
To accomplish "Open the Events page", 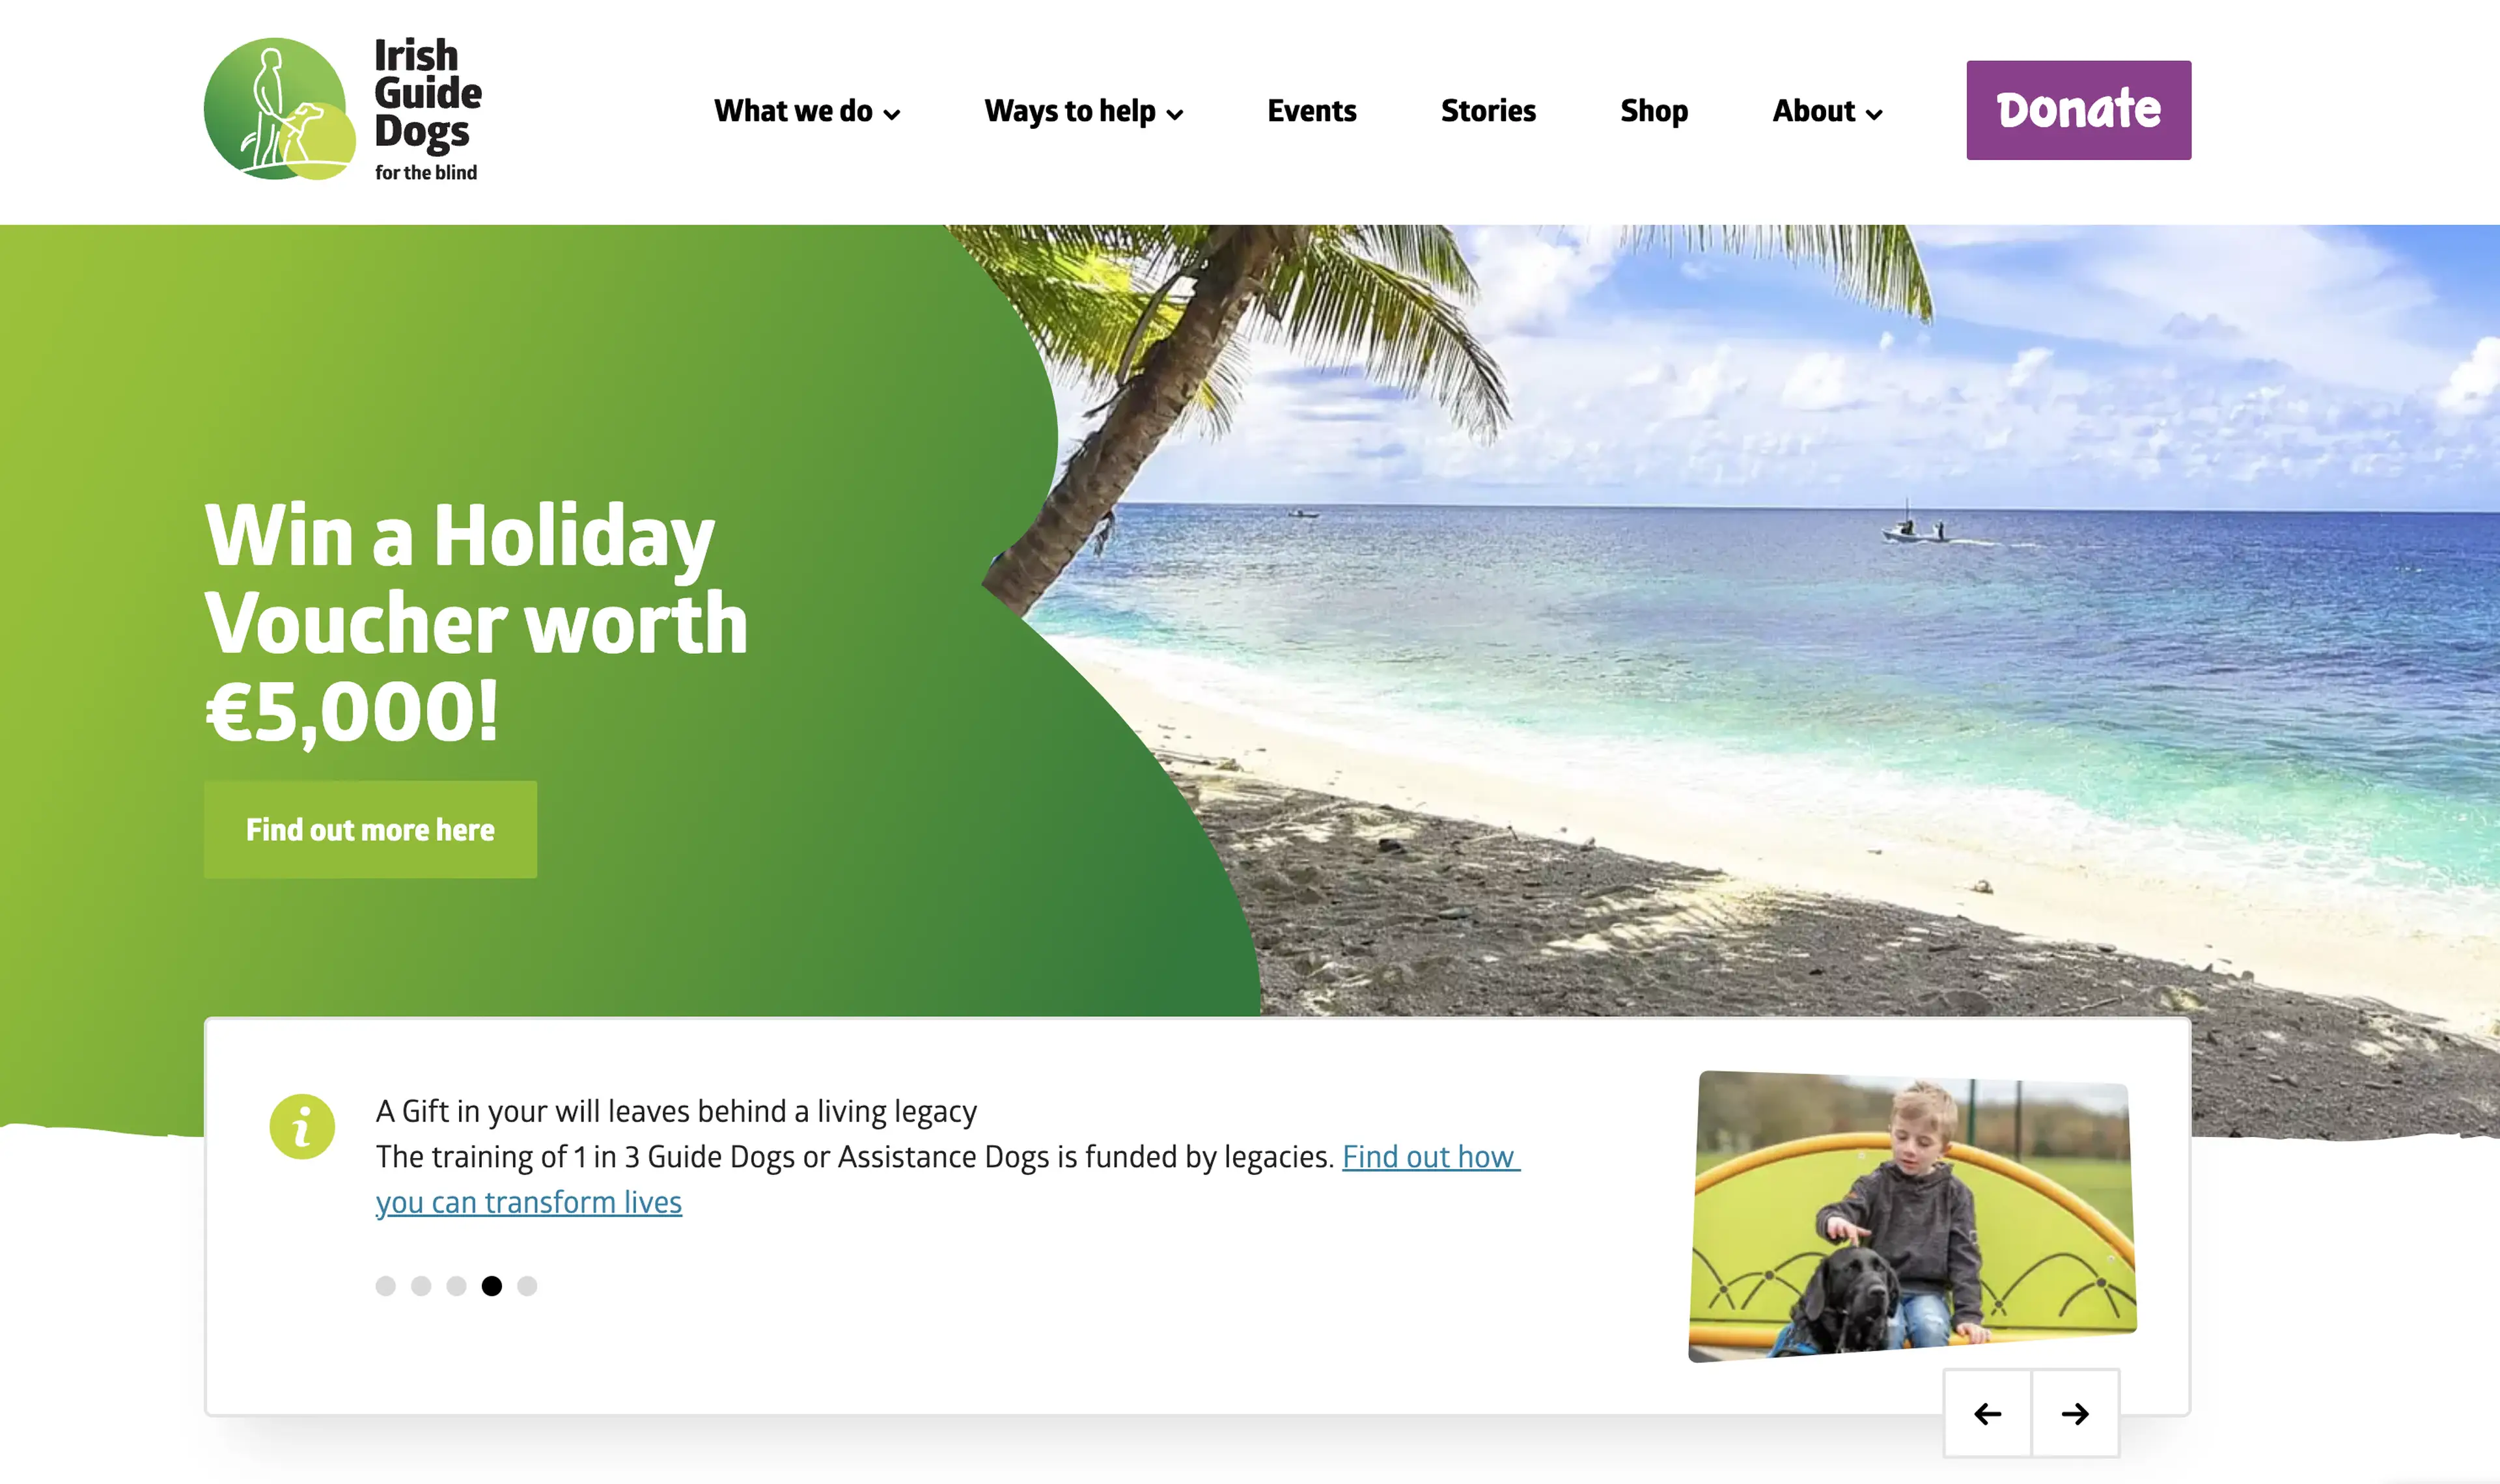I will pos(1311,111).
